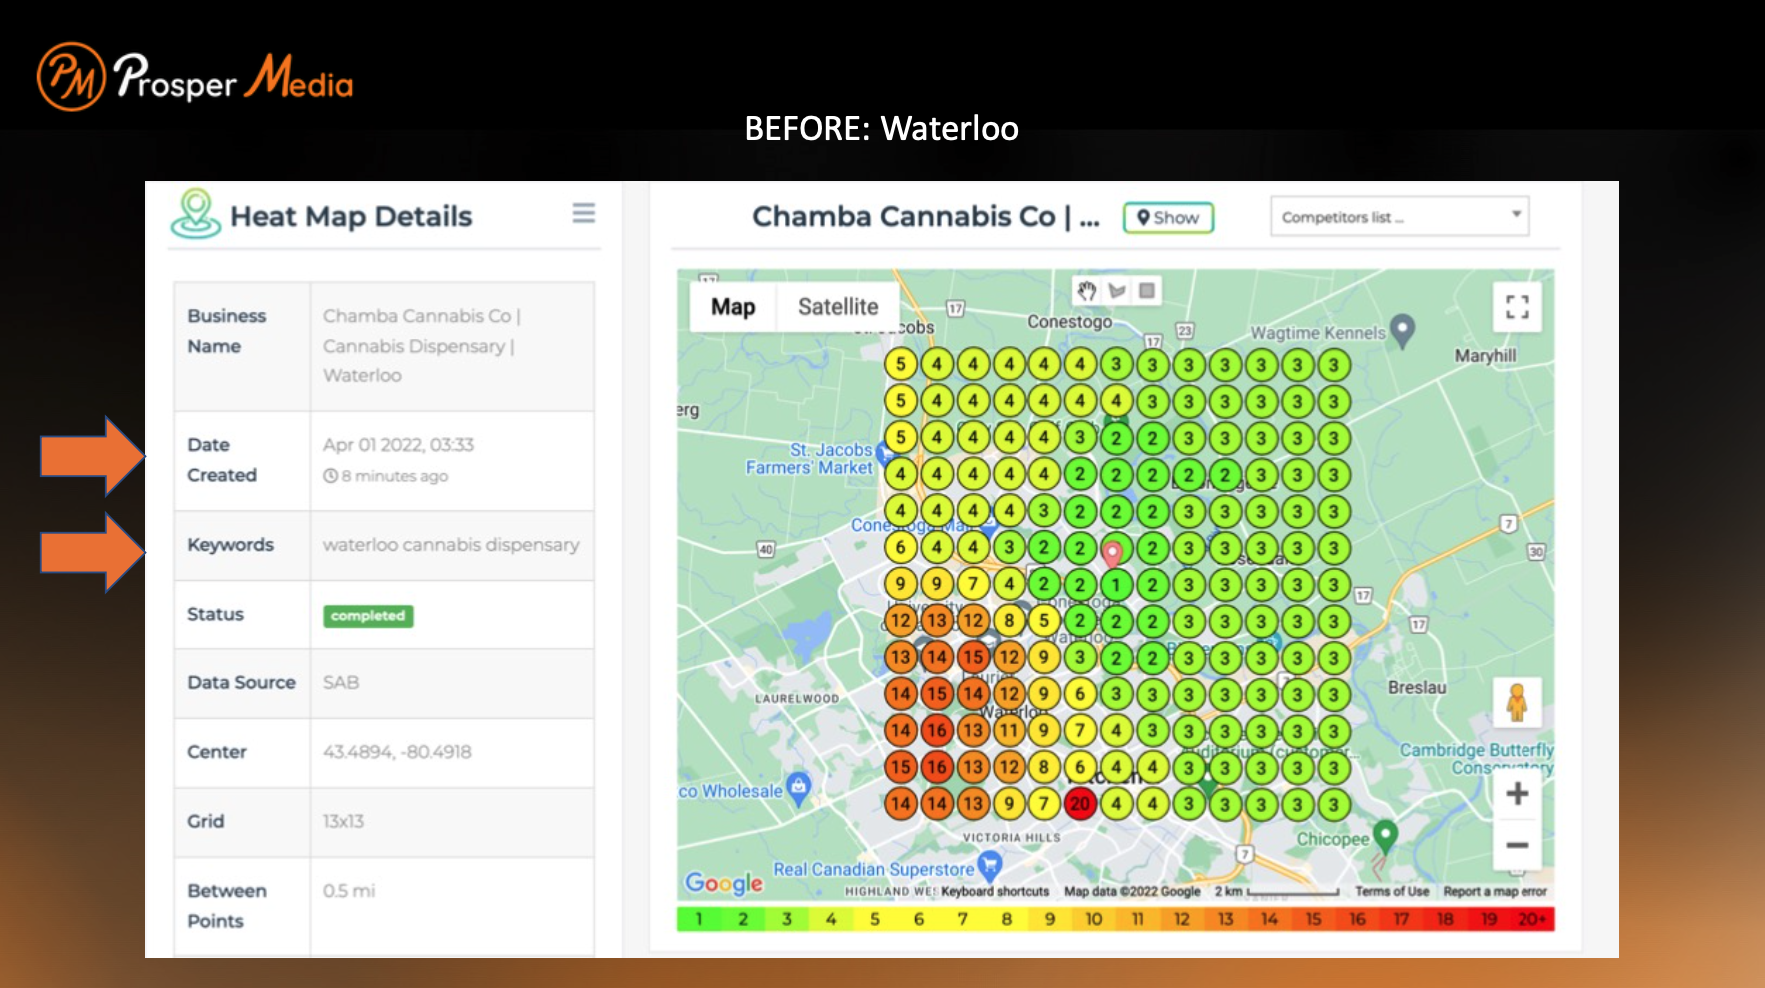The image size is (1765, 988).
Task: Click the clock icon beside 8 minutes ago
Action: [330, 476]
